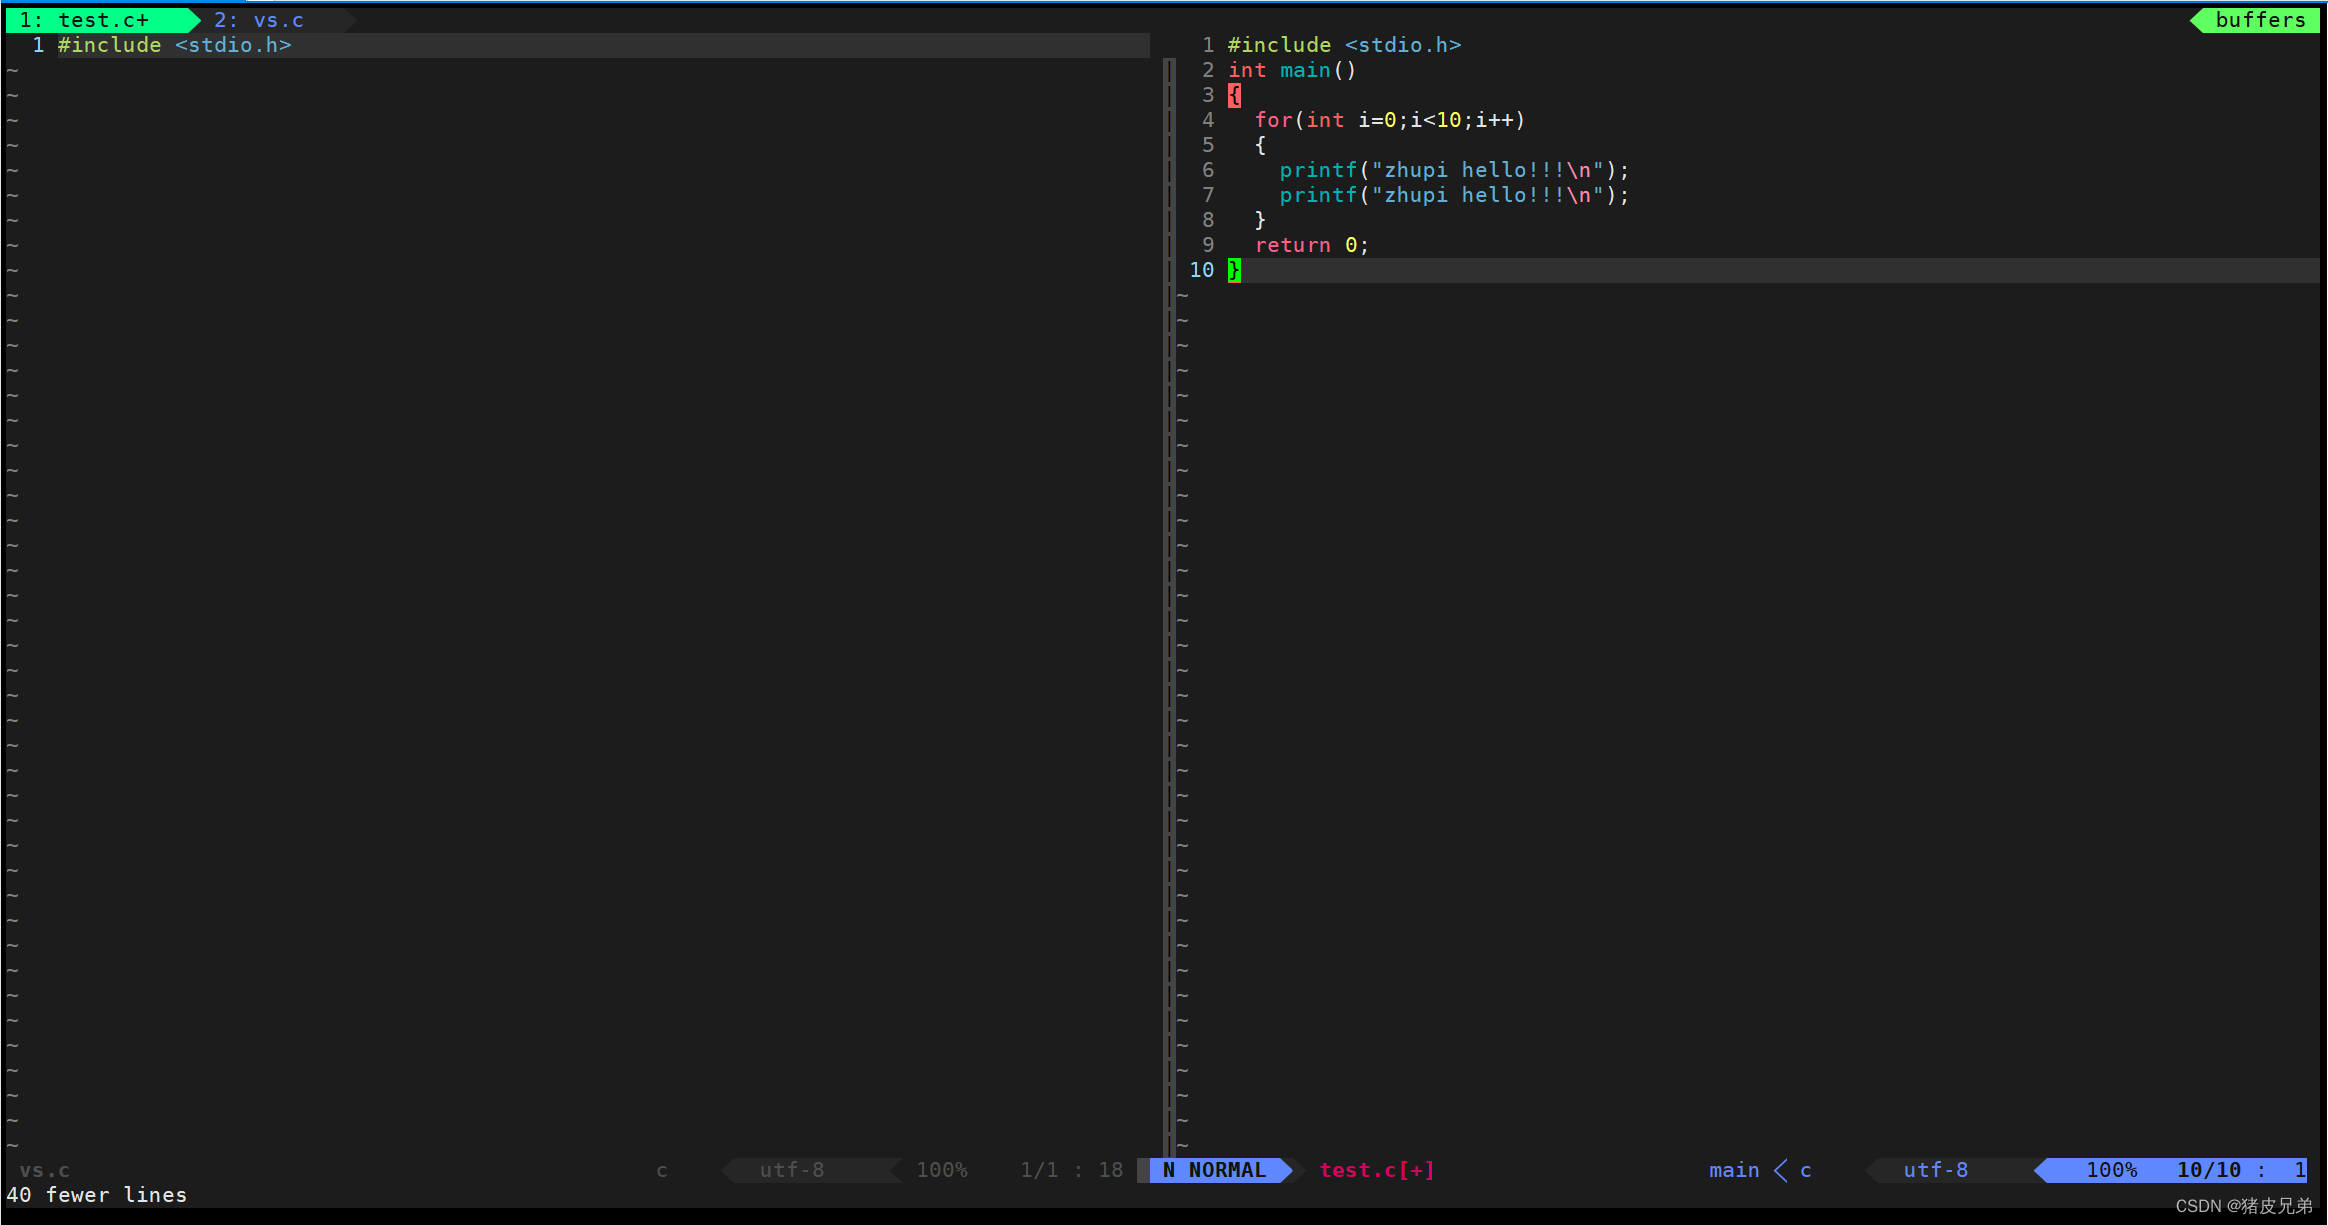Click line number 10 in the right gutter
This screenshot has height=1225, width=2328.
tap(1201, 270)
